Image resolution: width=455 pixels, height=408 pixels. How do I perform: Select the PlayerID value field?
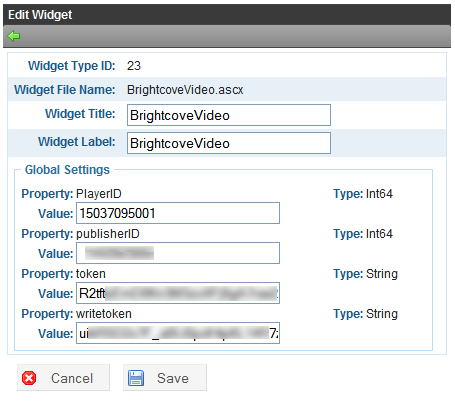(x=178, y=213)
